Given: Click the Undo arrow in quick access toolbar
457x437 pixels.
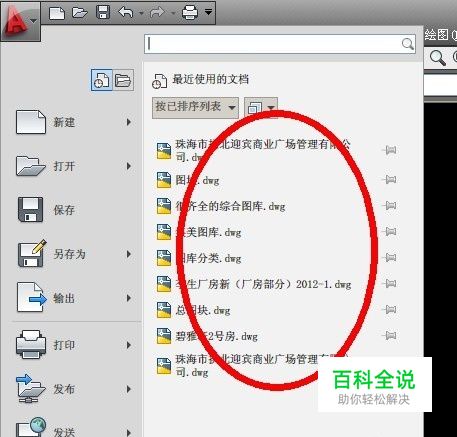Looking at the screenshot, I should tap(126, 13).
